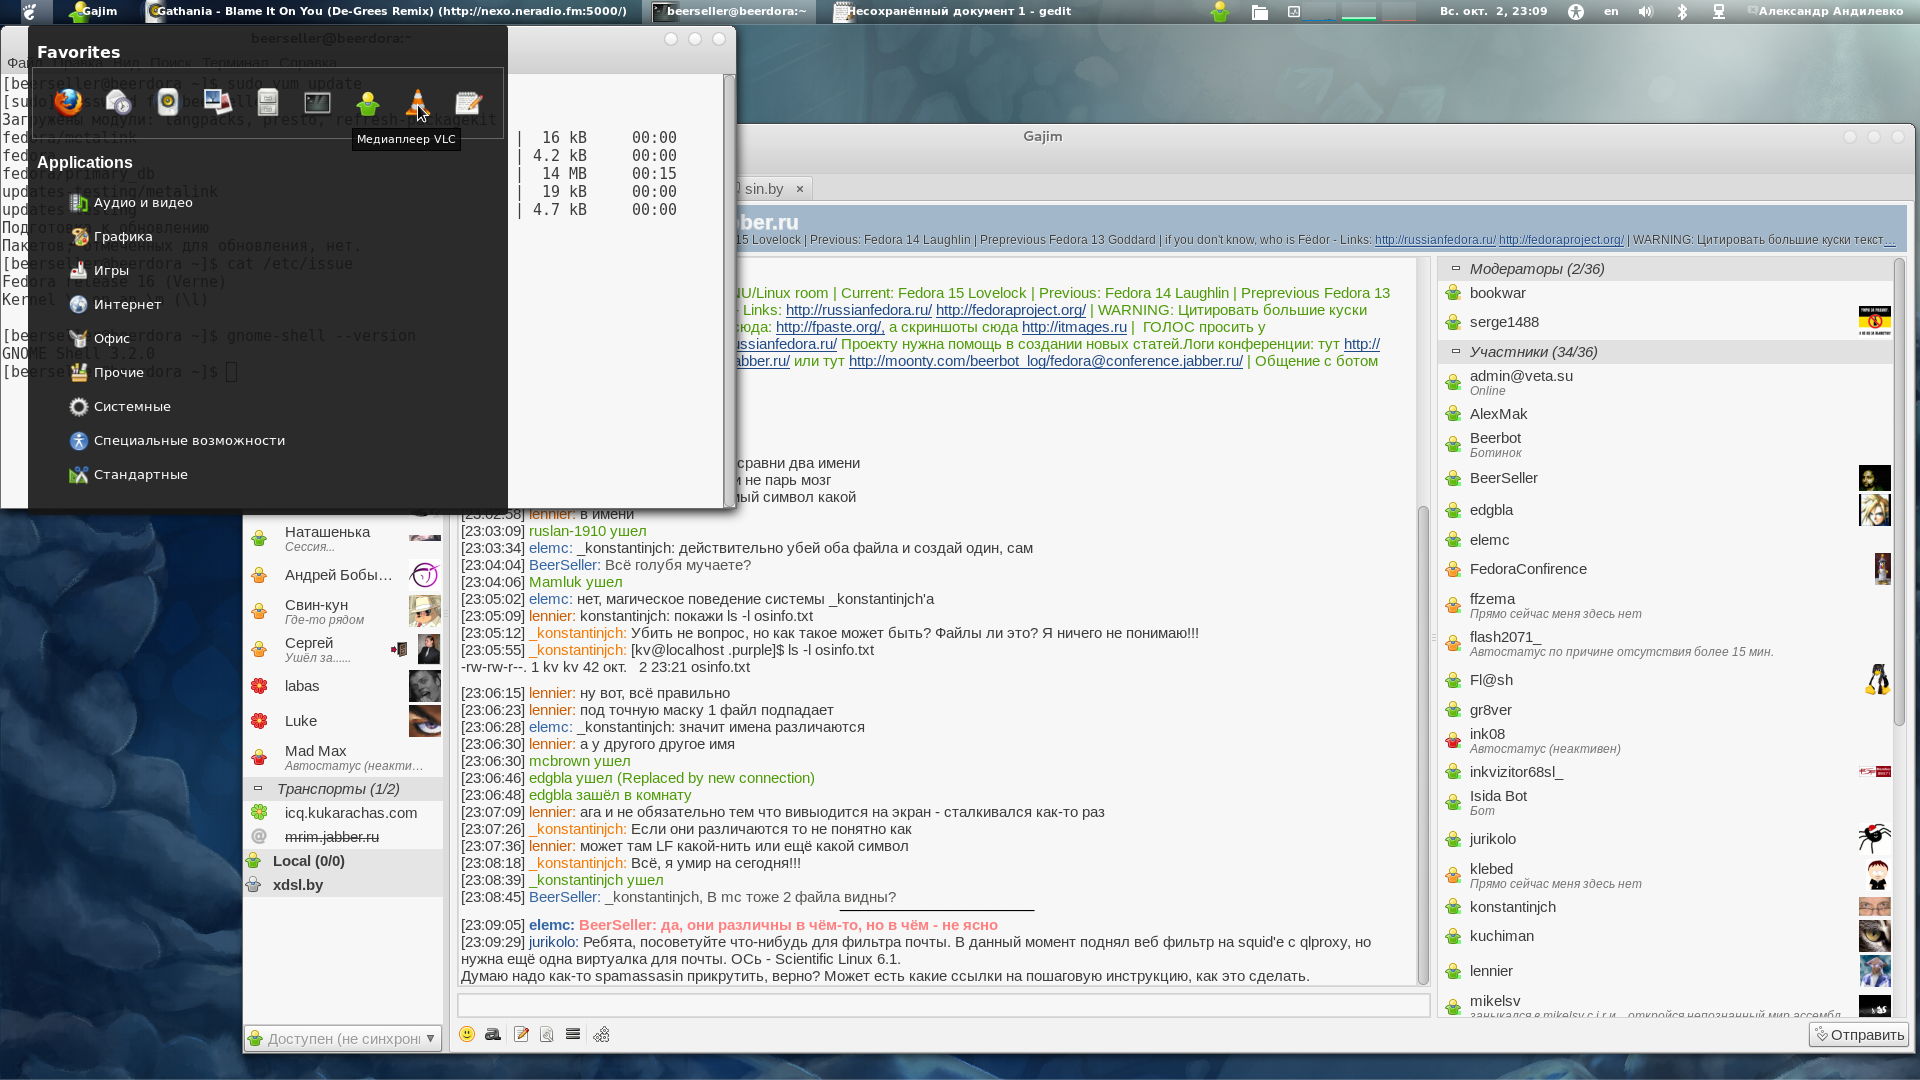Open the file cabinet favorite icon

pos(268,102)
